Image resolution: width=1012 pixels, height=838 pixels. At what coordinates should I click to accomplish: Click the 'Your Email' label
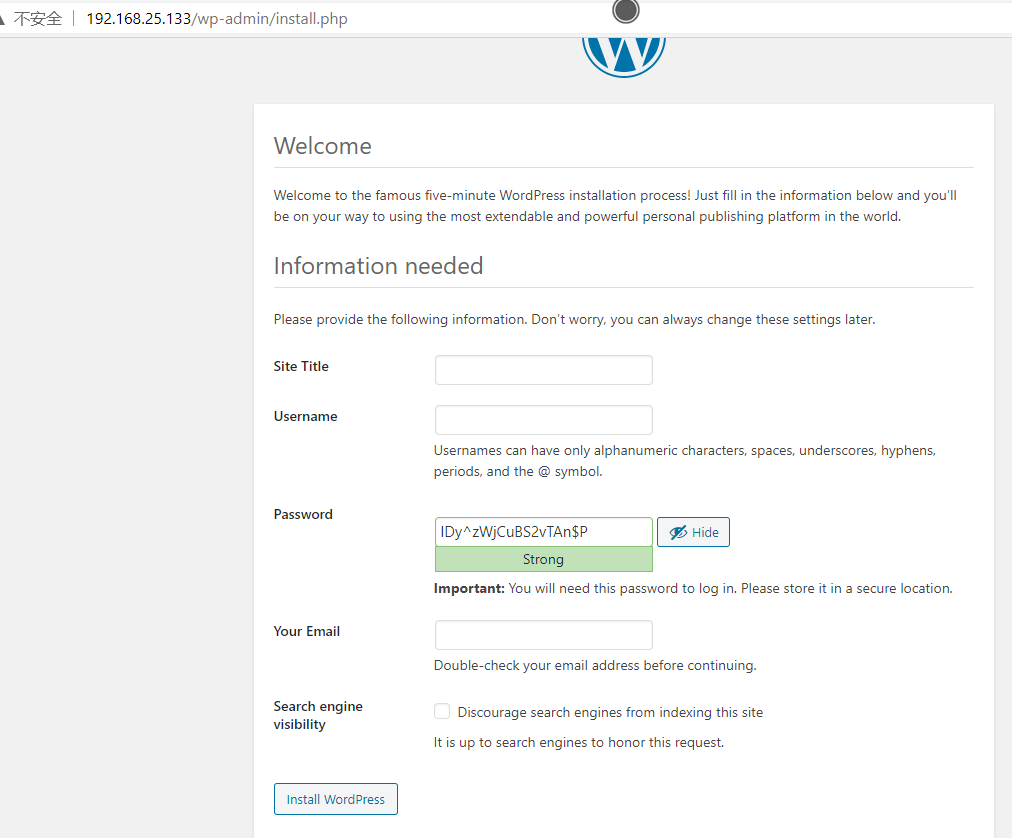point(307,631)
